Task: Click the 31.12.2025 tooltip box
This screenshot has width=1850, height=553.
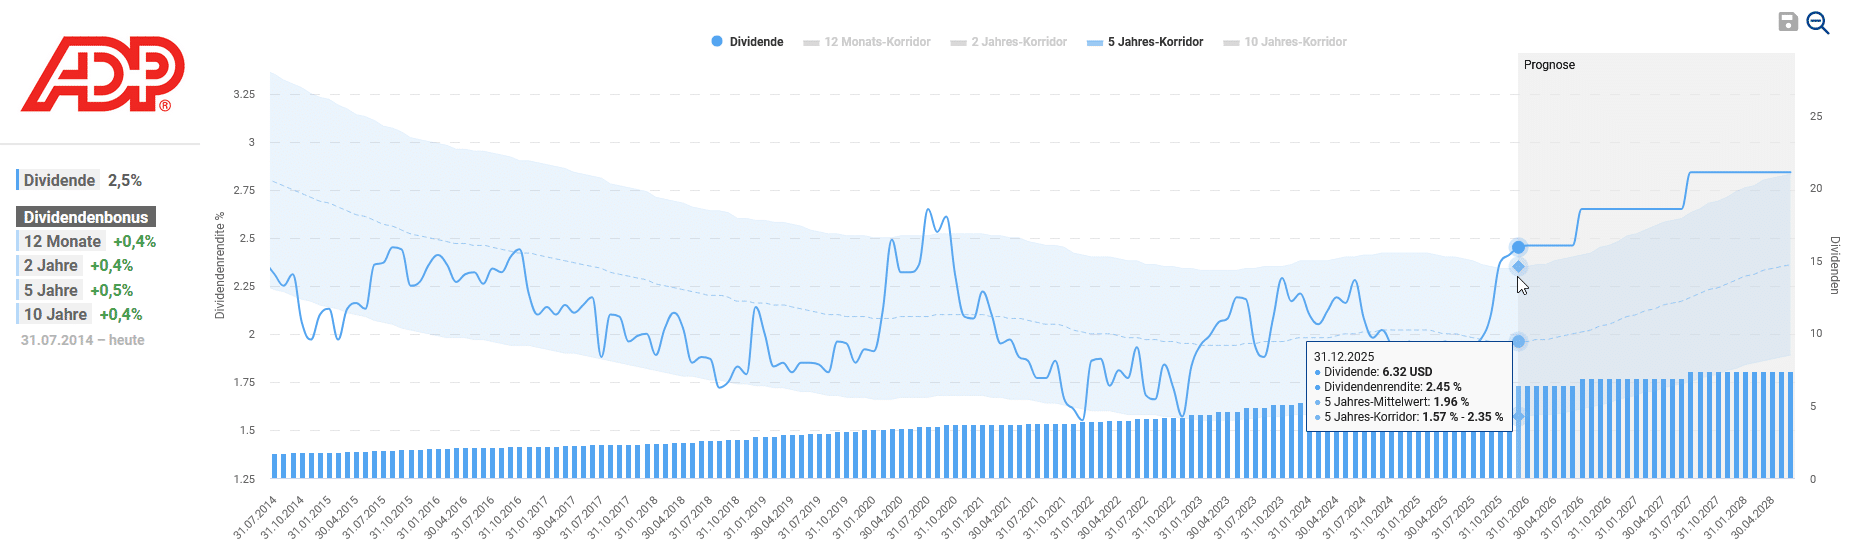Action: click(1408, 387)
